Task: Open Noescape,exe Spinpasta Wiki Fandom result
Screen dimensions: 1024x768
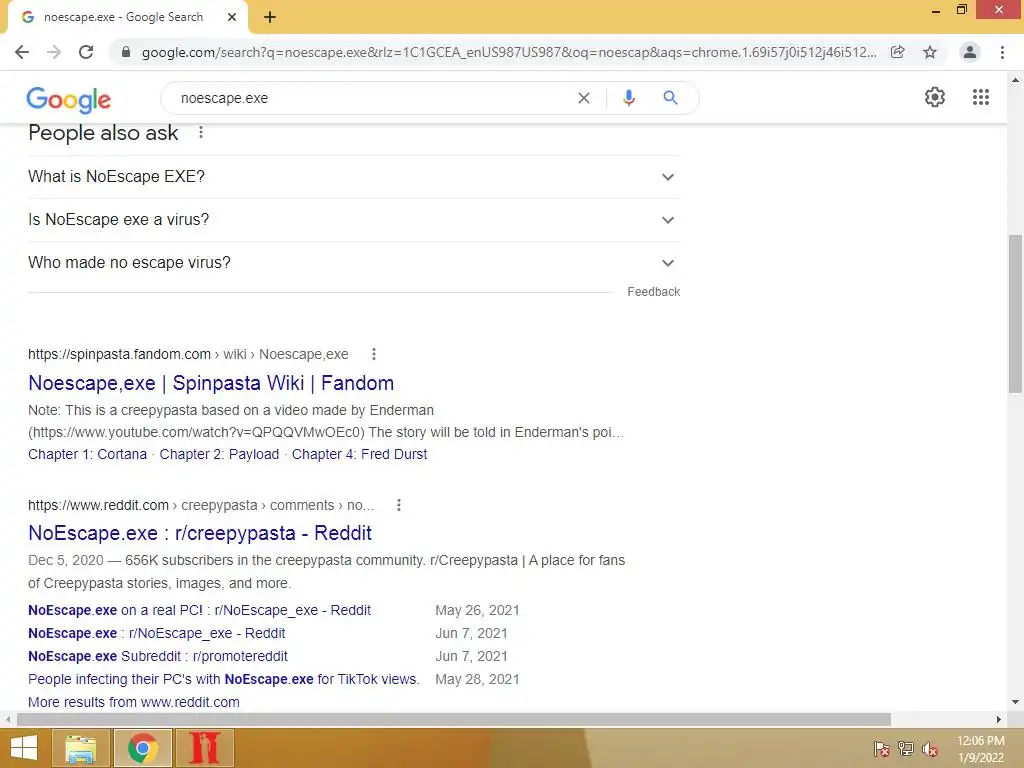Action: click(211, 383)
